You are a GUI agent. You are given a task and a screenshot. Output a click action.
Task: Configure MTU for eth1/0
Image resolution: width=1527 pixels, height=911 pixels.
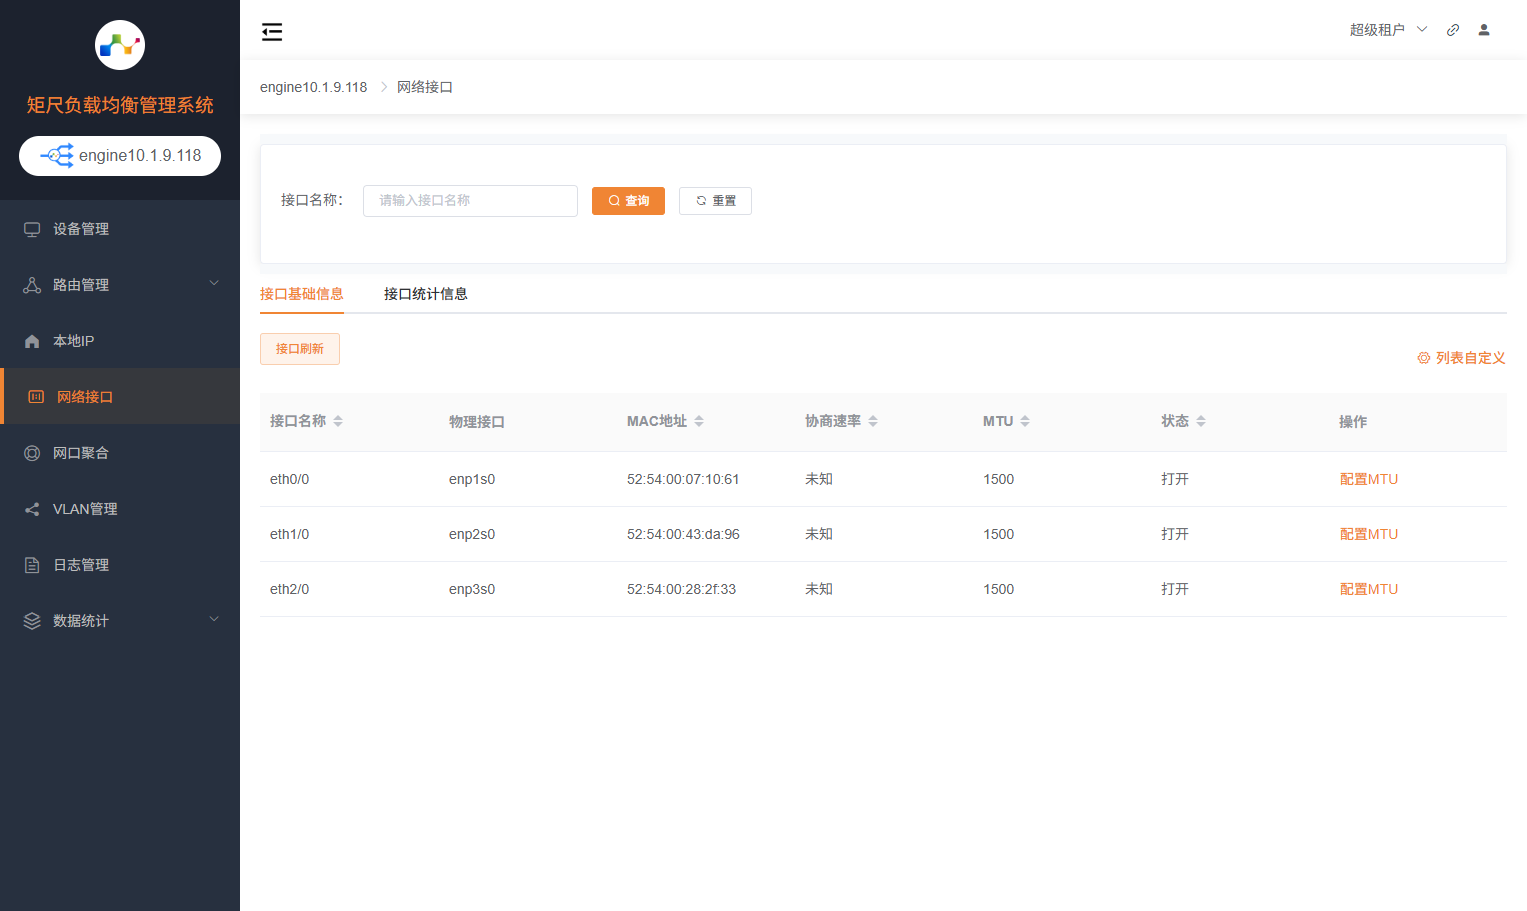[1368, 534]
